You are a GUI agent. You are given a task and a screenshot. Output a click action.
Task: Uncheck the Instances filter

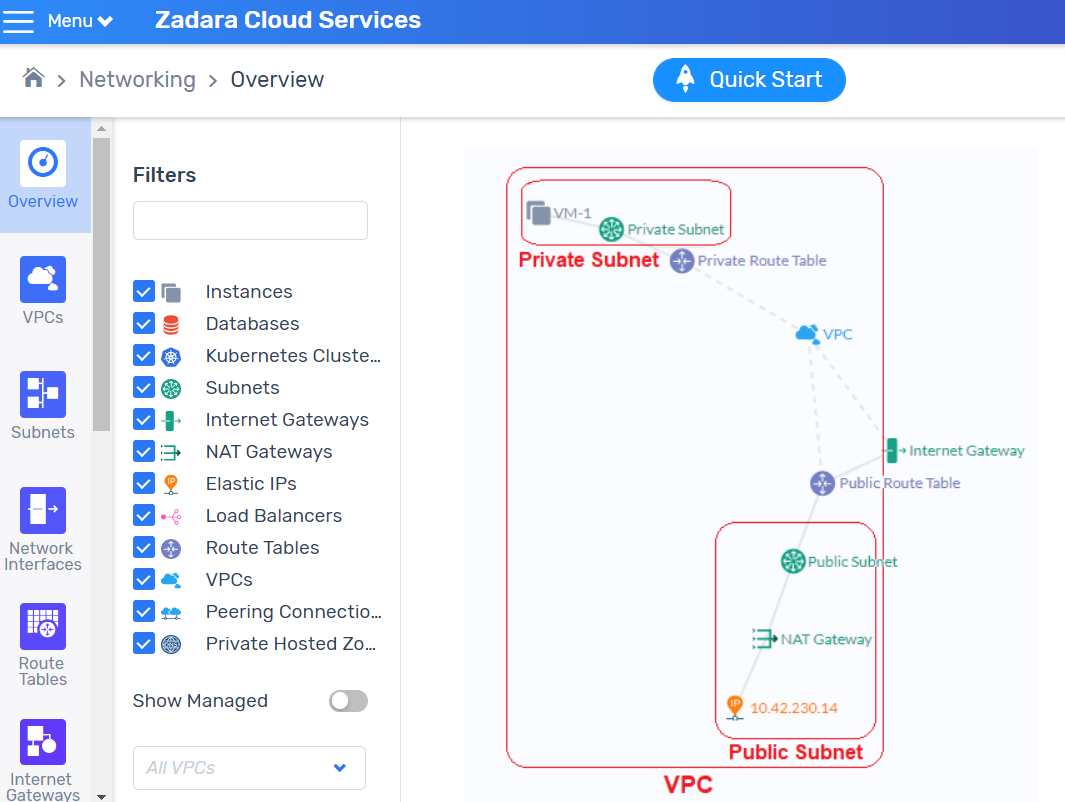[144, 291]
